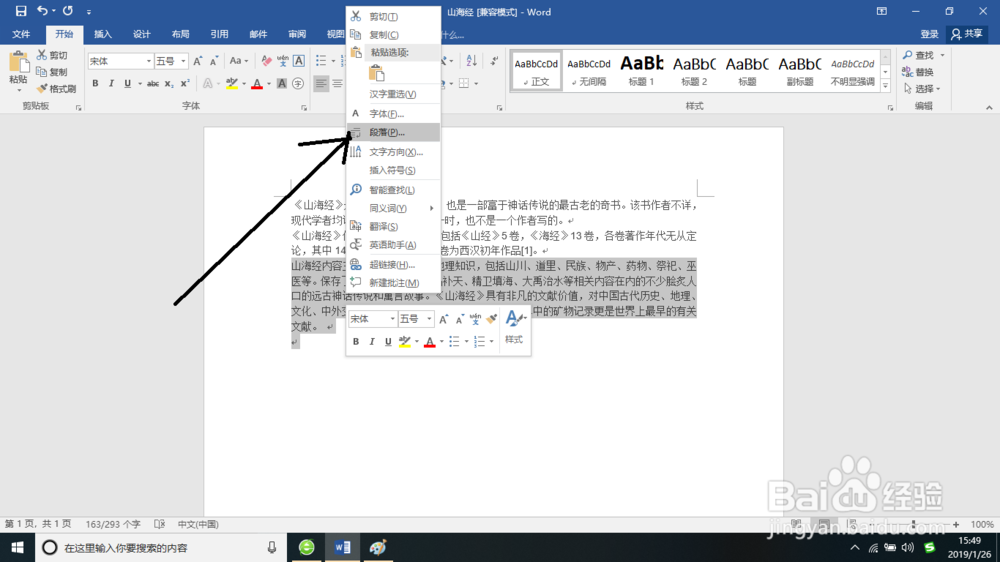Screen dimensions: 1000x562
Task: Decrease font size in the ribbon
Action: click(214, 61)
